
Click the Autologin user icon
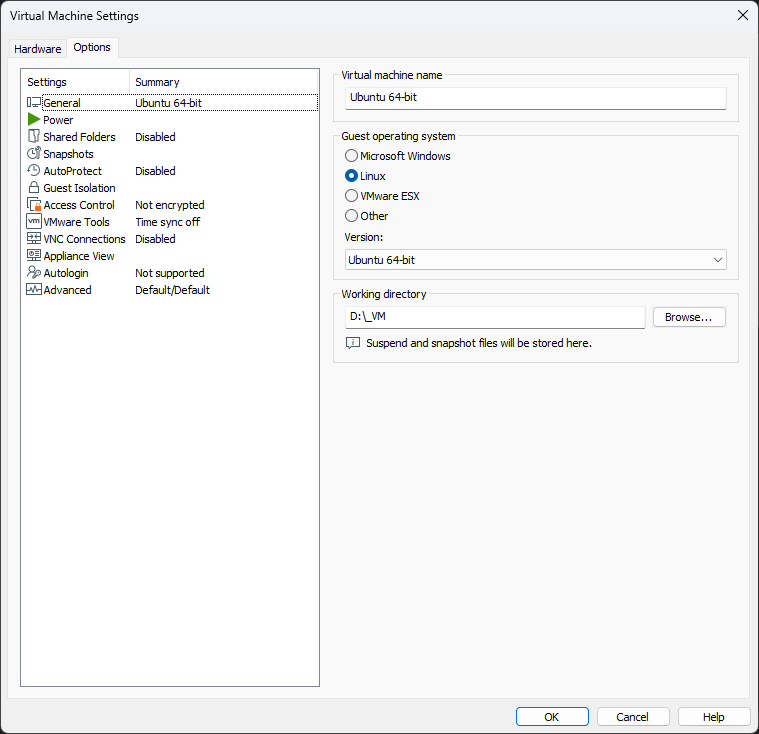[x=34, y=273]
